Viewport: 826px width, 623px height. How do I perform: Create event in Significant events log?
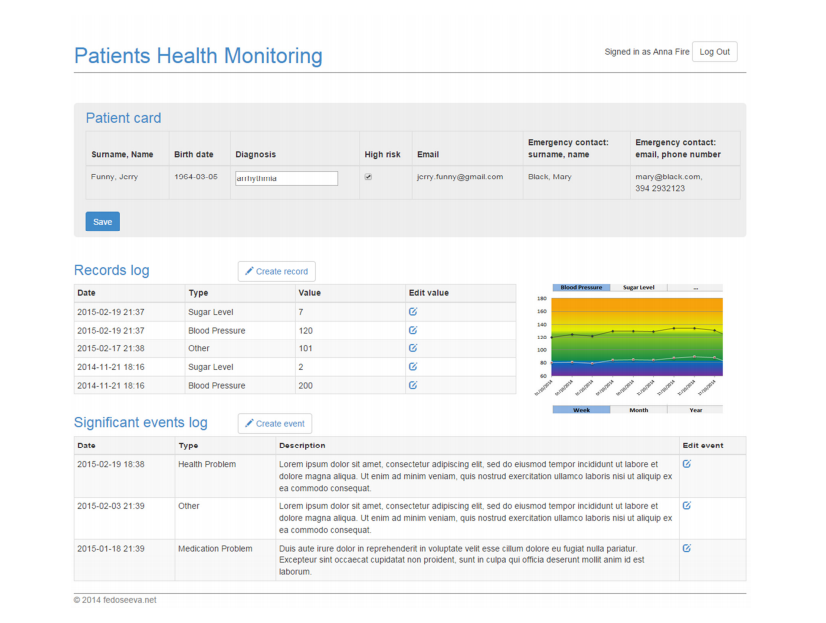tap(275, 423)
